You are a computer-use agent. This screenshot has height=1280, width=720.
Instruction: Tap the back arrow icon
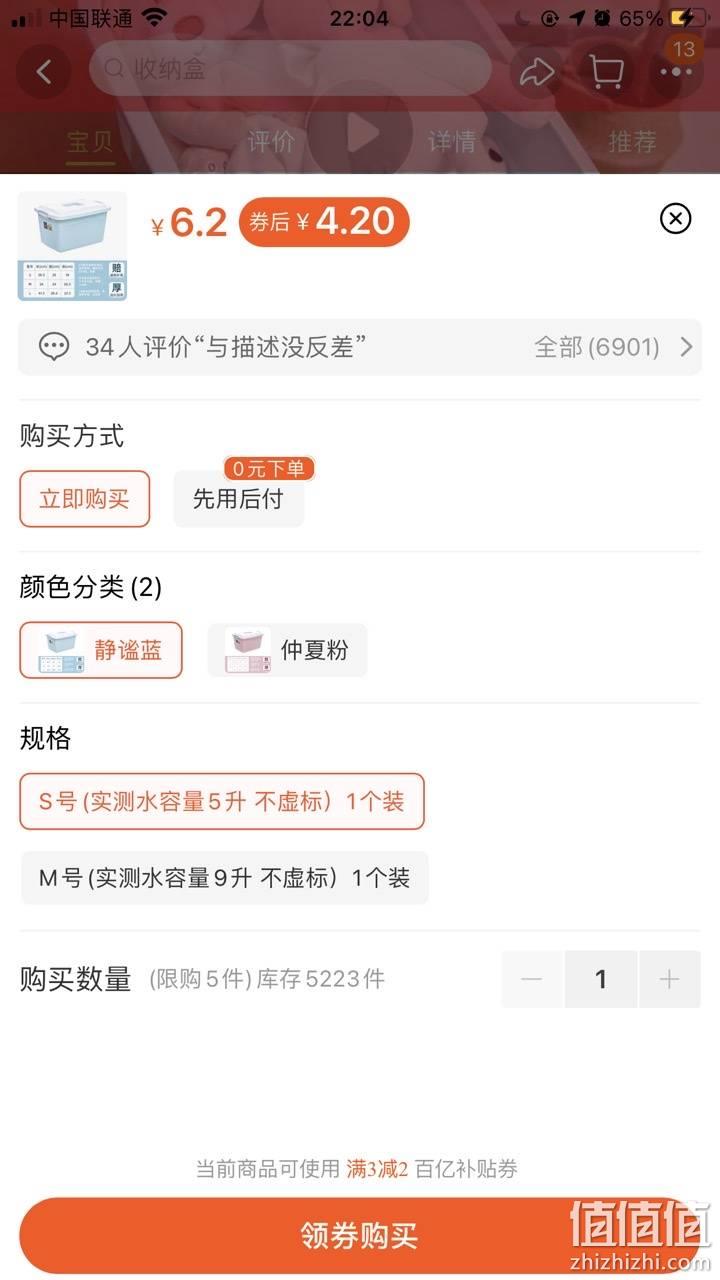(43, 72)
